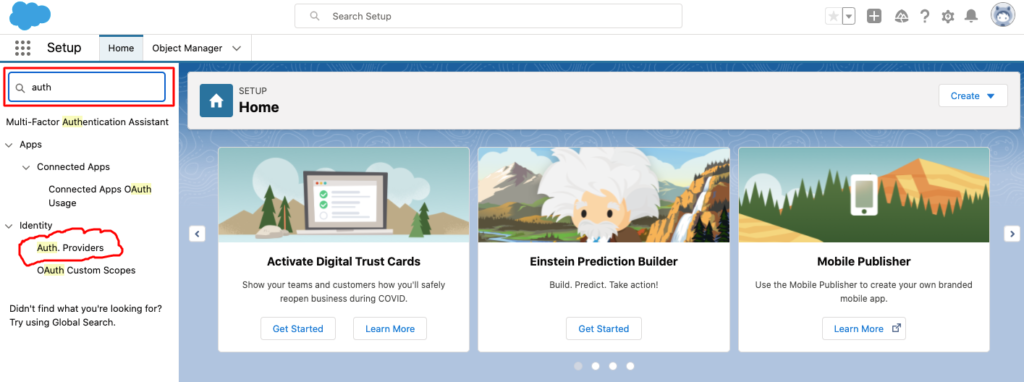Viewport: 1024px width, 382px height.
Task: Open the Object Manager tab dropdown chevron
Action: click(x=237, y=48)
